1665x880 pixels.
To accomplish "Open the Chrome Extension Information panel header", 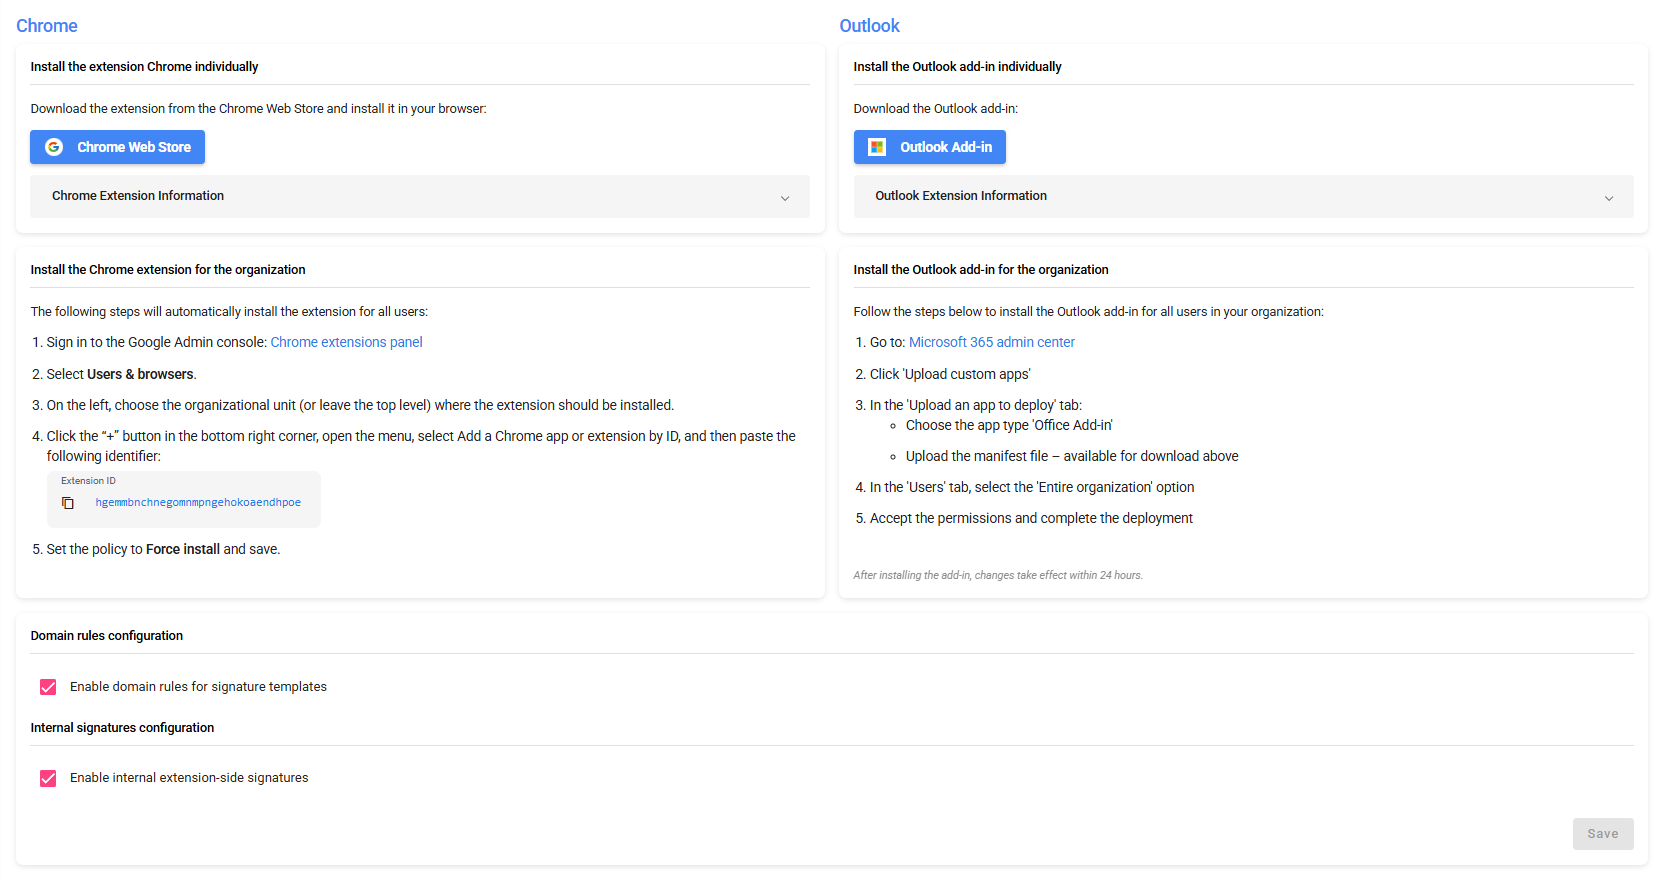I will [420, 196].
